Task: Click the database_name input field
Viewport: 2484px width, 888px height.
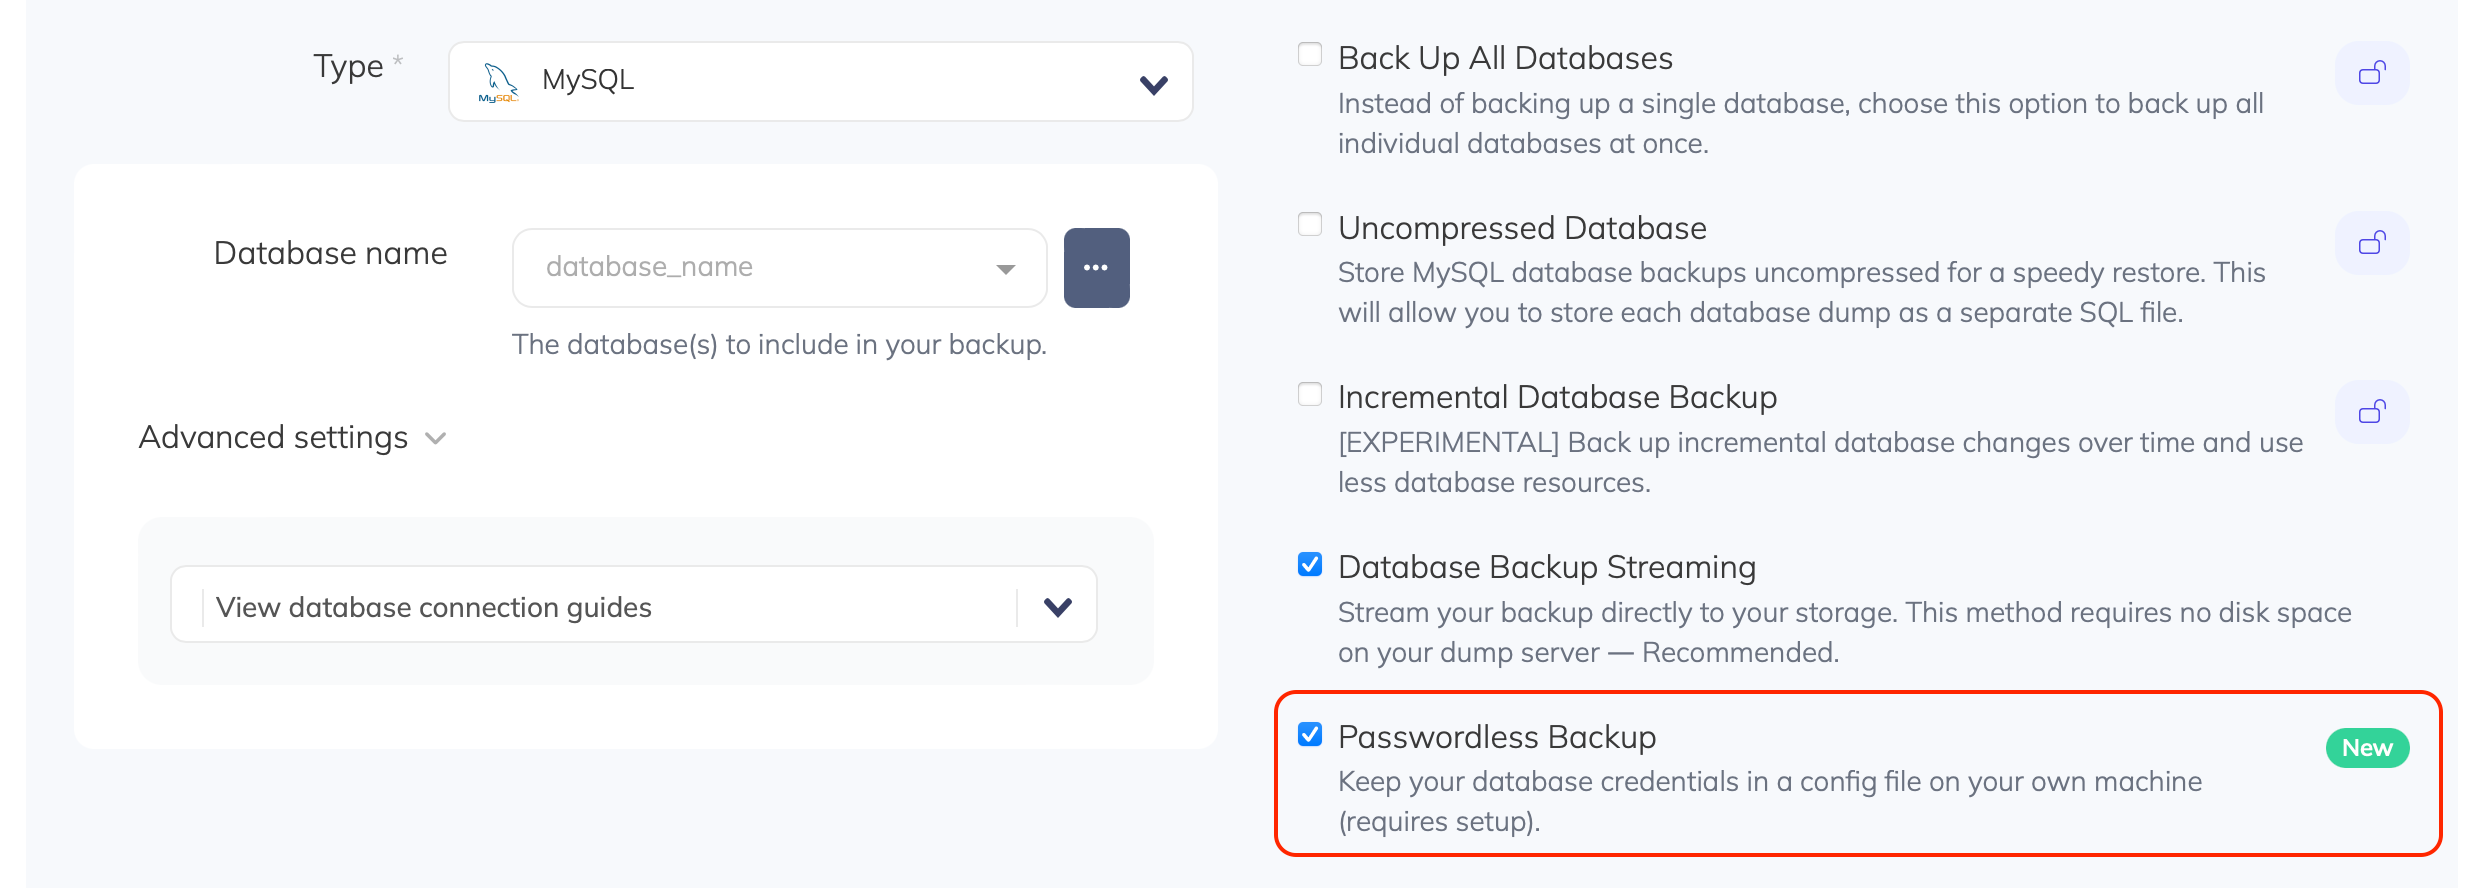Action: 700,267
